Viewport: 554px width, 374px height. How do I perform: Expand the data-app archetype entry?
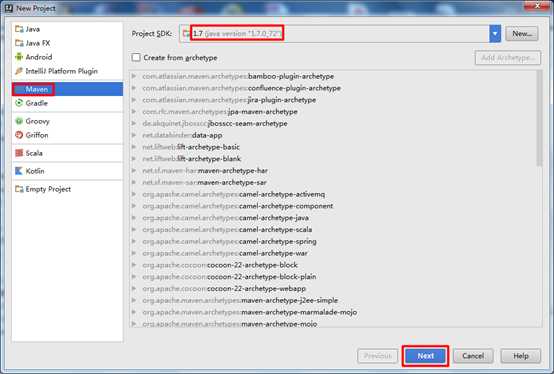[x=134, y=135]
